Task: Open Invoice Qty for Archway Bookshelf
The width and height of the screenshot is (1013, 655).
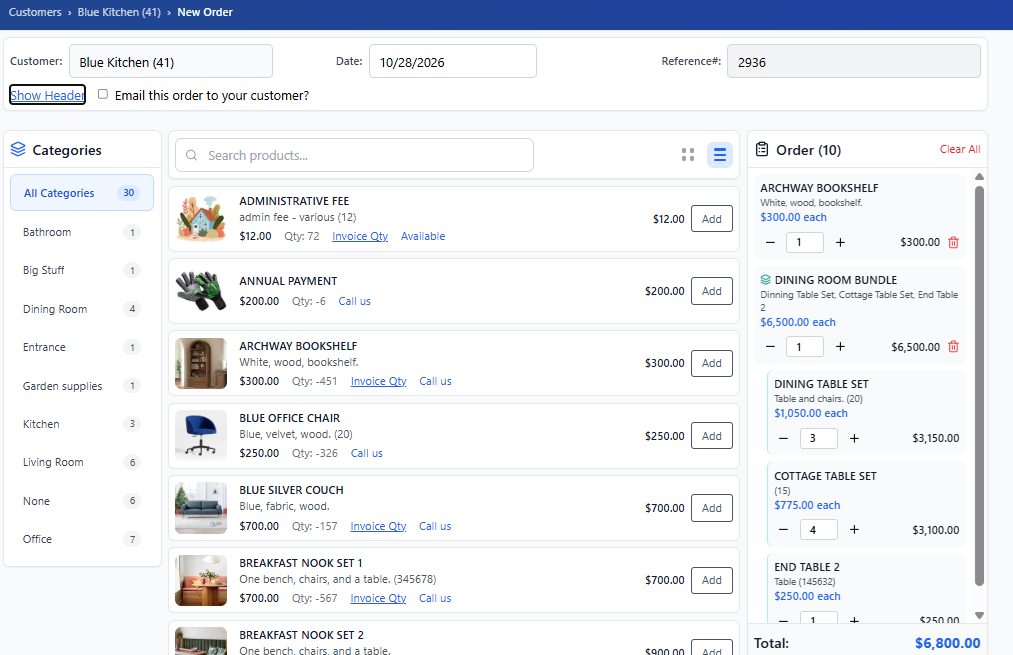Action: [x=379, y=381]
